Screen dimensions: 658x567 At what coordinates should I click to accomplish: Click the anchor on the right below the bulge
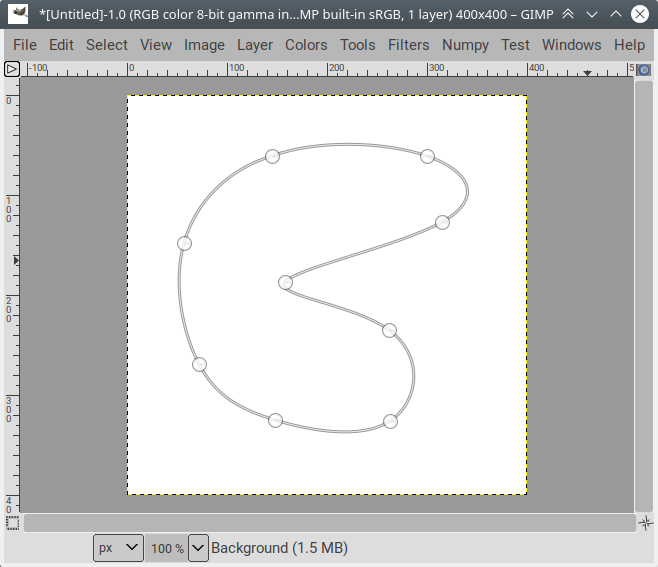tap(442, 222)
